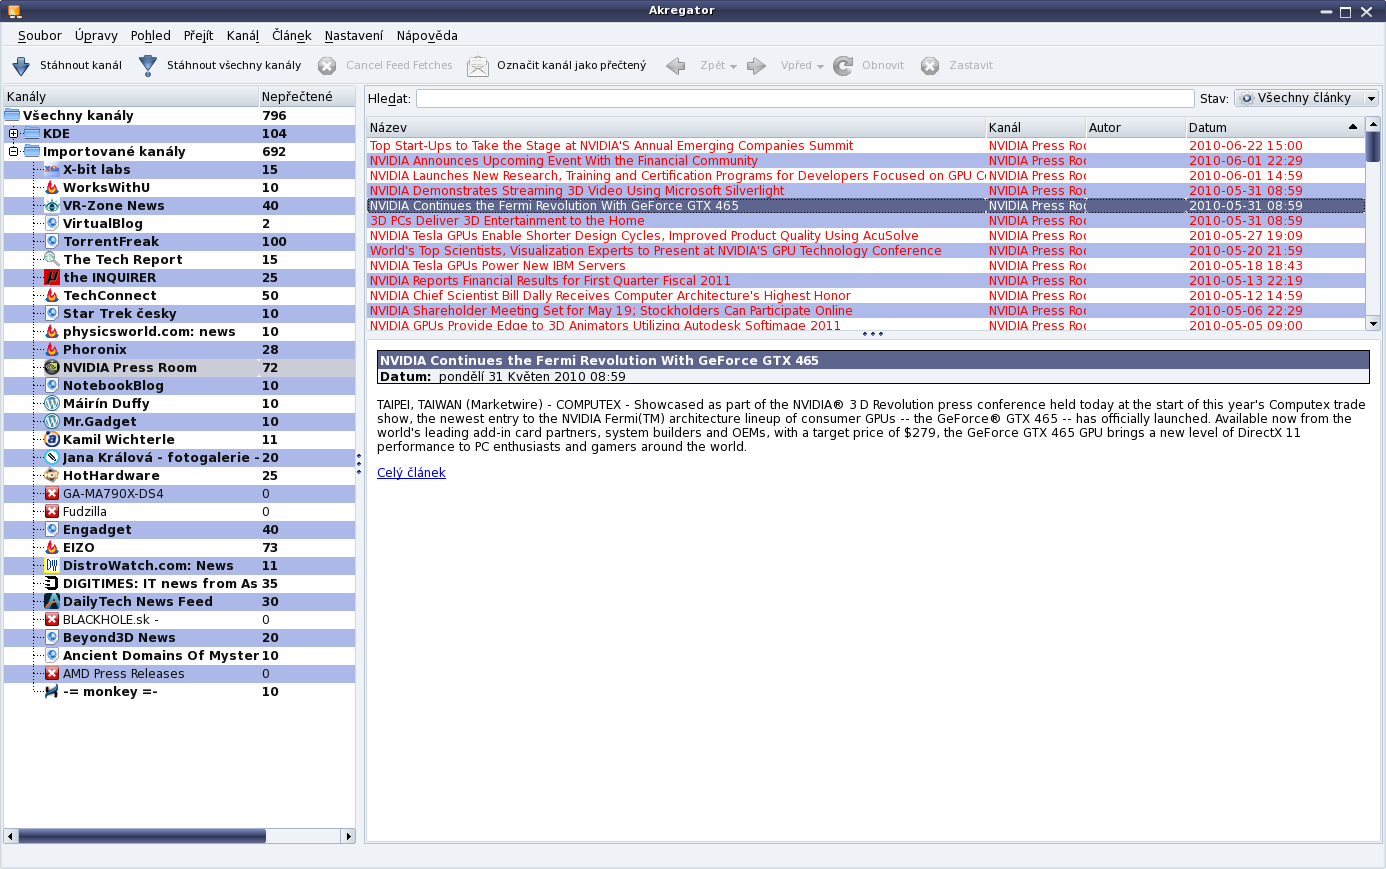This screenshot has height=869, width=1386.
Task: Open the Pohled menu
Action: (151, 36)
